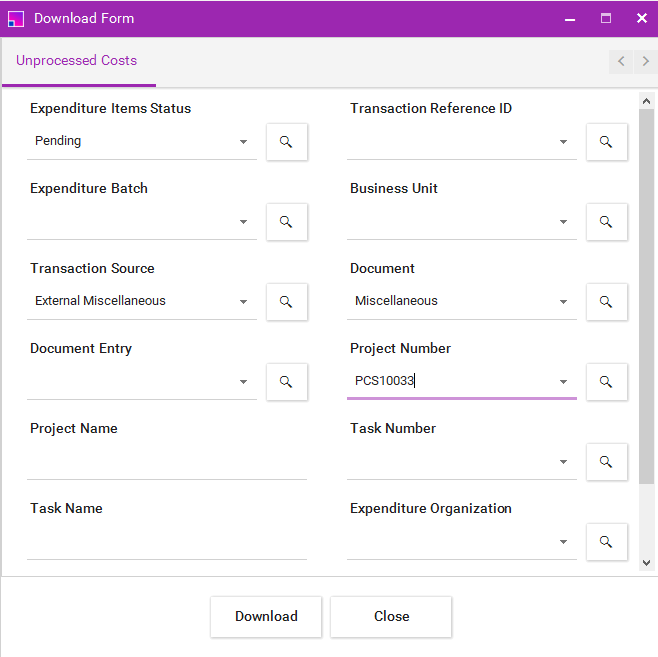The width and height of the screenshot is (658, 657).
Task: Close the Download Form window
Action: pyautogui.click(x=642, y=18)
